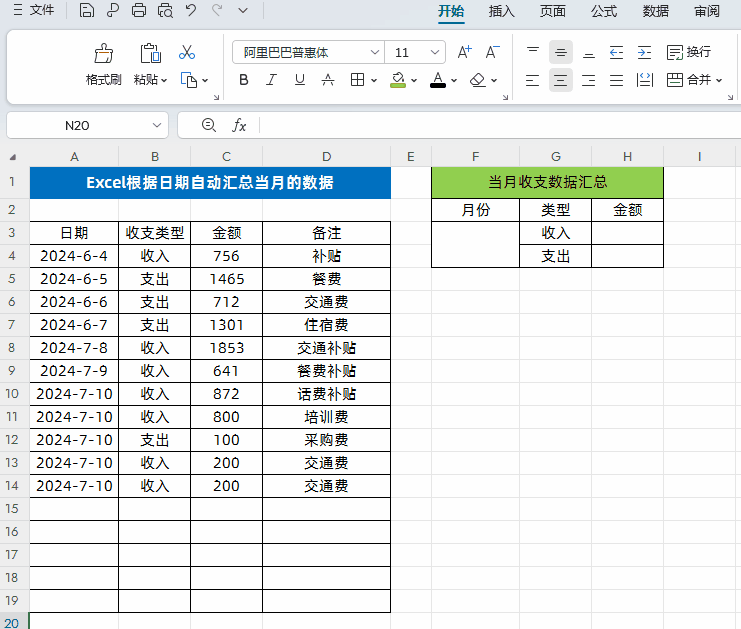Expand font color options arrow
Image resolution: width=741 pixels, height=629 pixels.
tap(454, 80)
